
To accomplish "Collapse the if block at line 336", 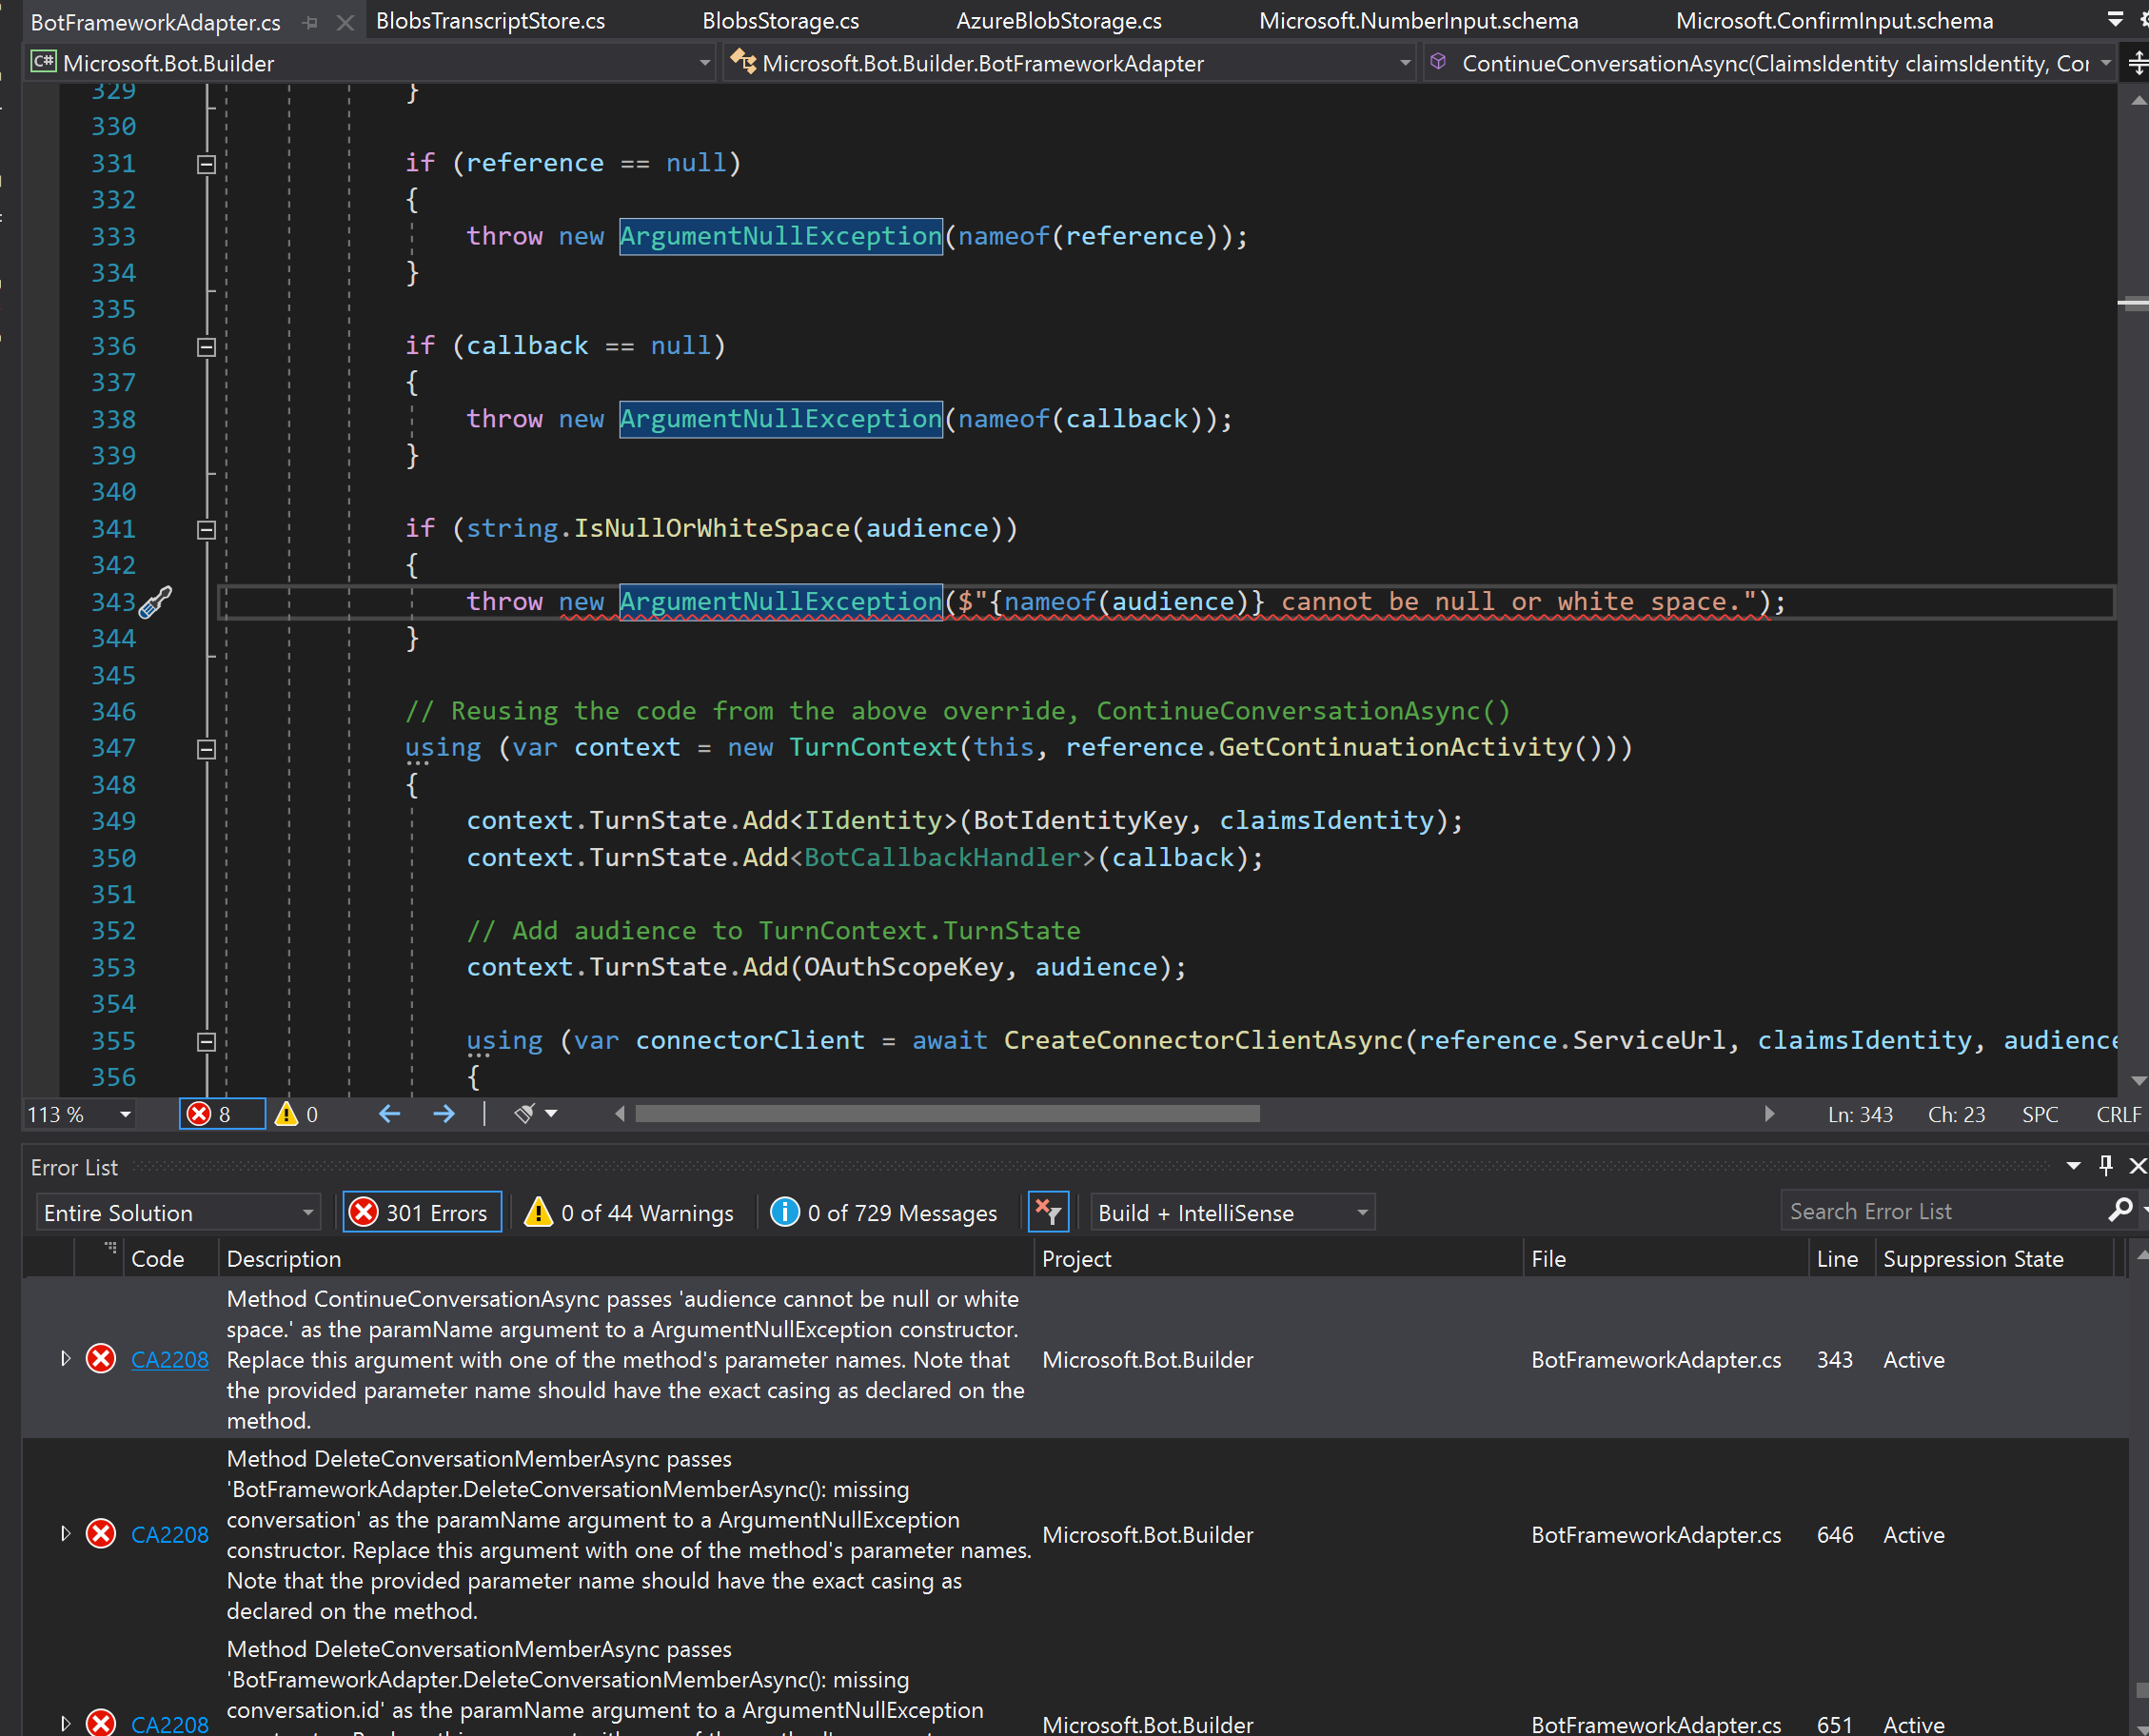I will [x=205, y=347].
